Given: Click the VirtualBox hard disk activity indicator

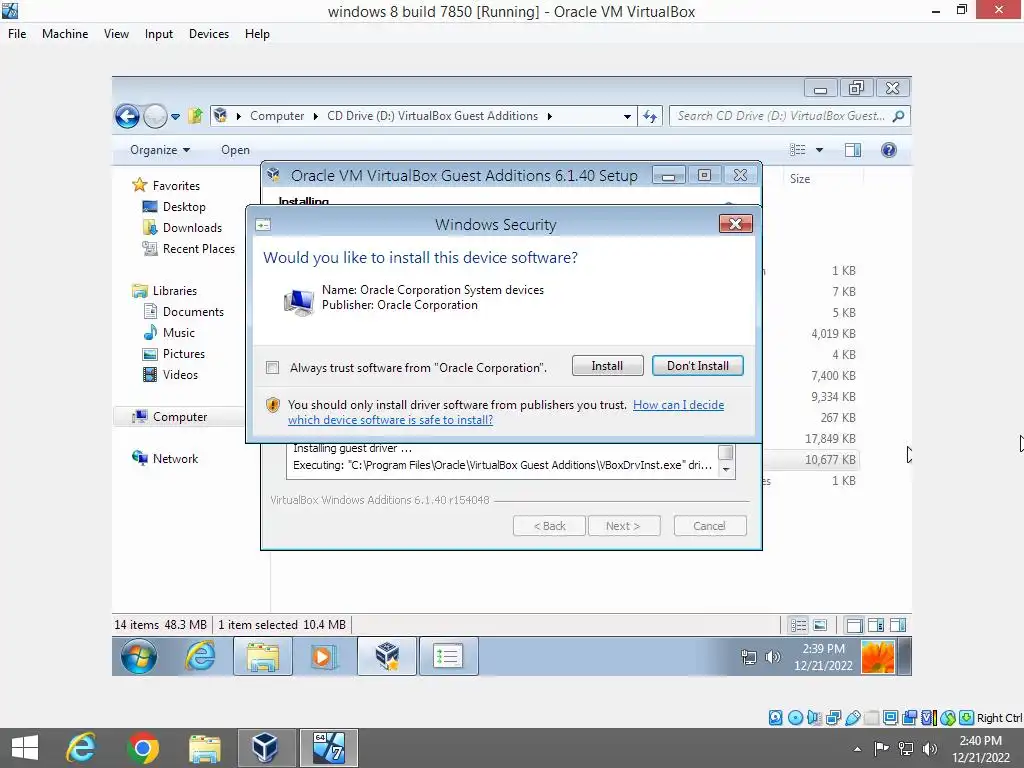Looking at the screenshot, I should pos(775,718).
